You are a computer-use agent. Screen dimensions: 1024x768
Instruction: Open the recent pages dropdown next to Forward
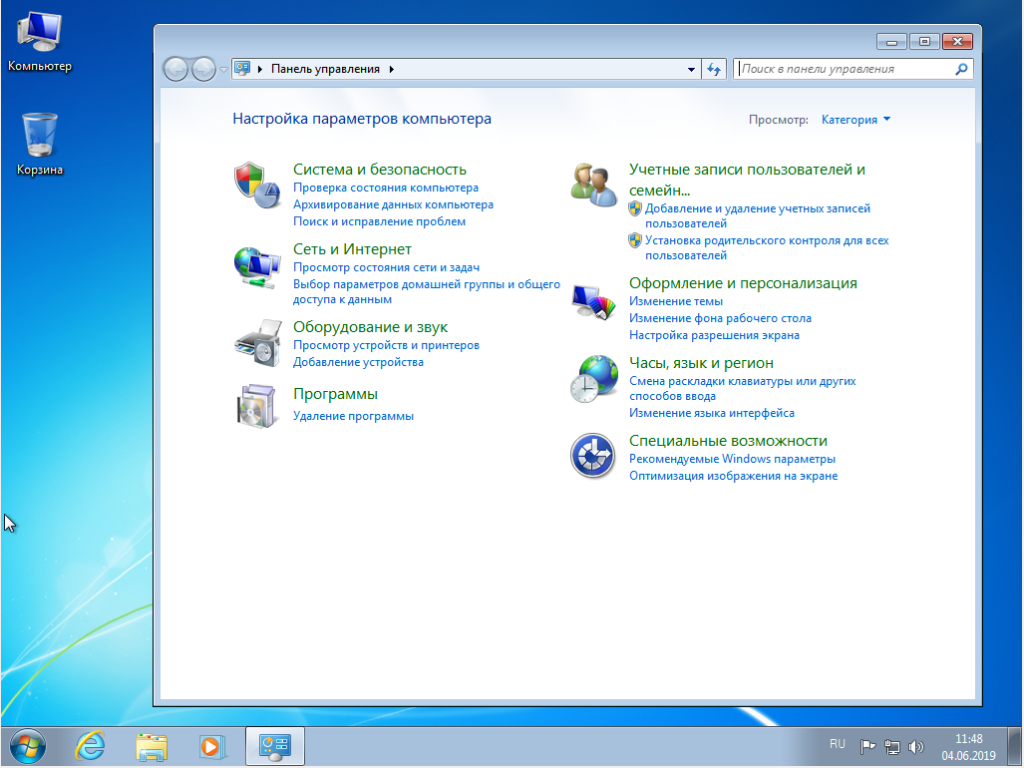pyautogui.click(x=223, y=69)
